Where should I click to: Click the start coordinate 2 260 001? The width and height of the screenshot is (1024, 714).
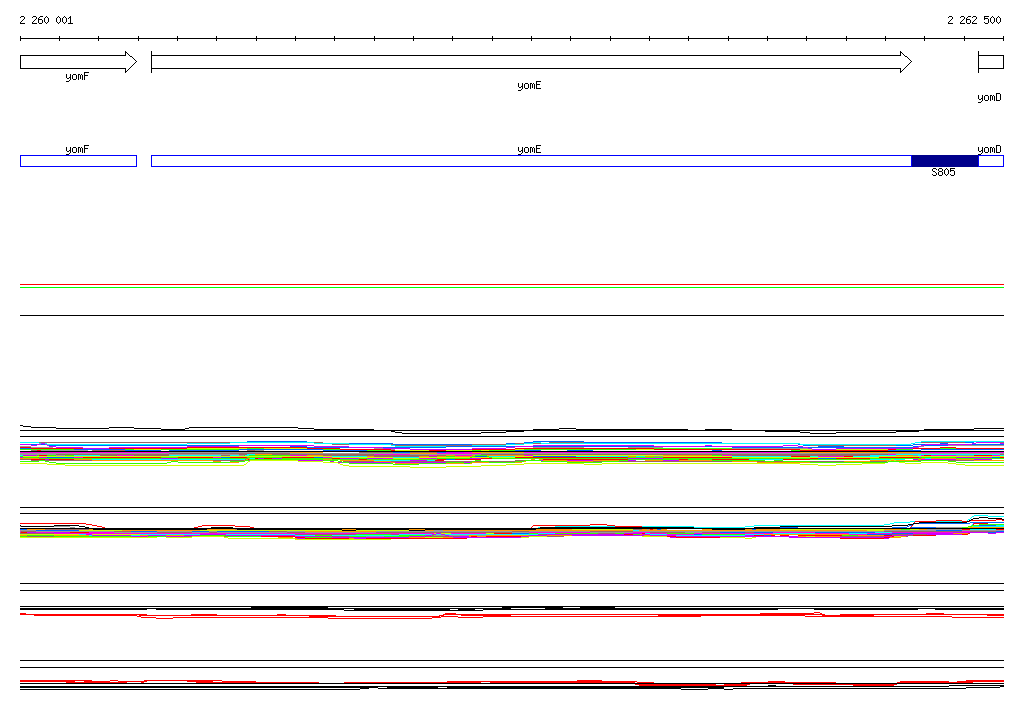tap(46, 20)
